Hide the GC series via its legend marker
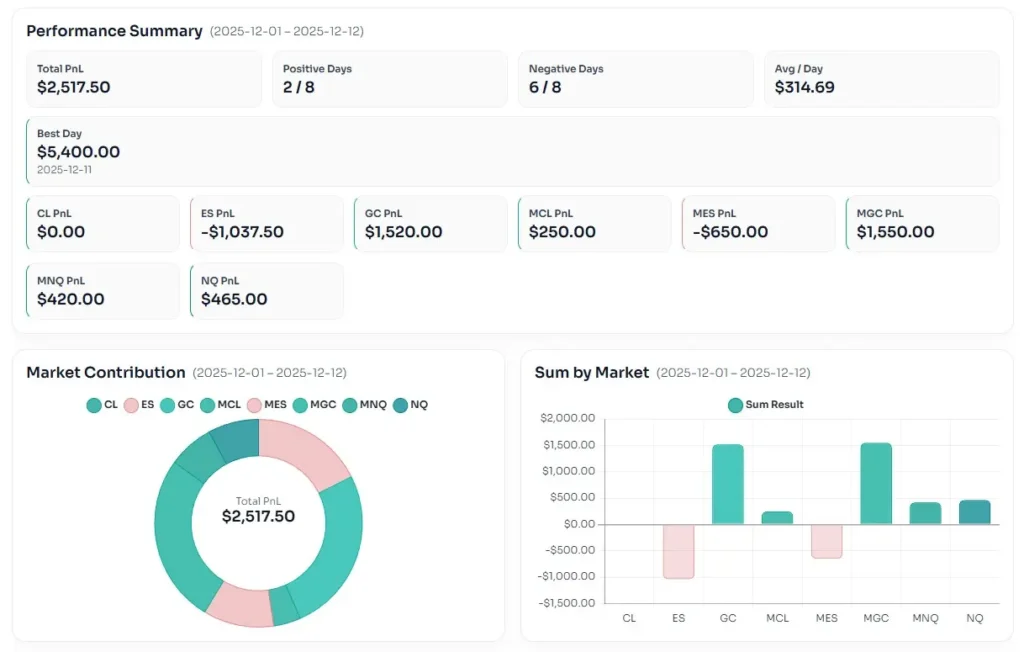1024x652 pixels. coord(168,405)
